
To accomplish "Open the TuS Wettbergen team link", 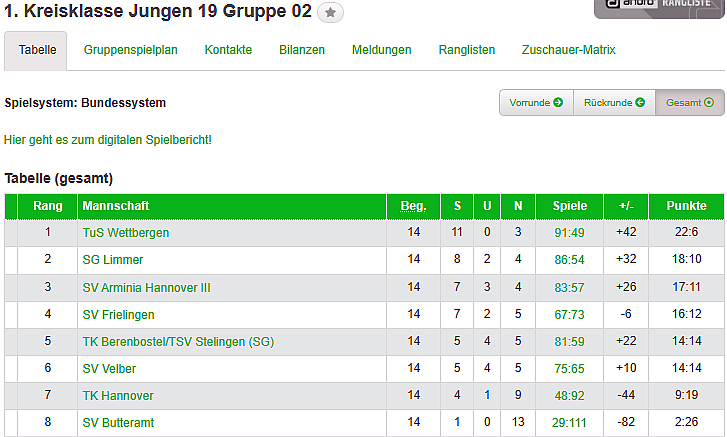I will coord(126,233).
